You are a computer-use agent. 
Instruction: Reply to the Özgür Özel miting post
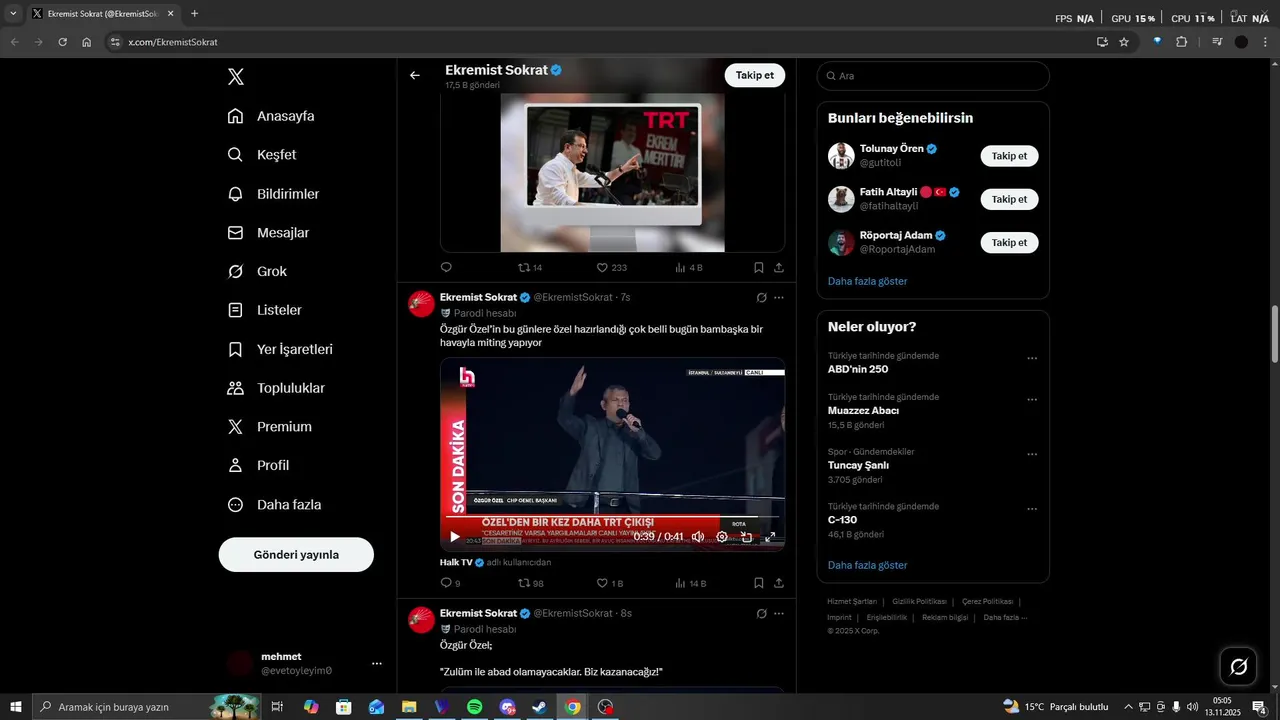[x=446, y=583]
